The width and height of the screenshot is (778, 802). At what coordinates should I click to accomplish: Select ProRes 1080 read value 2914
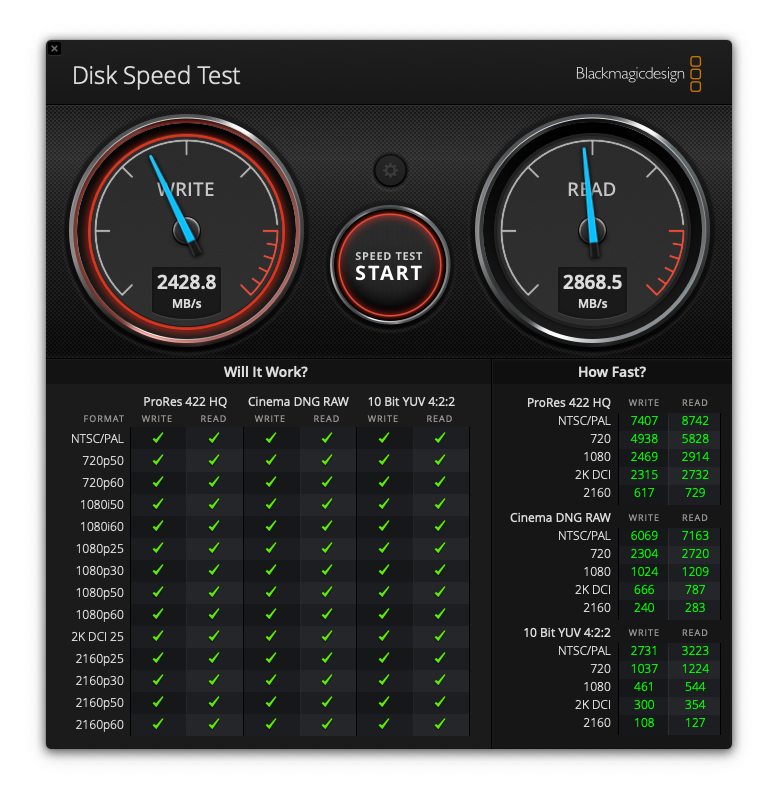695,456
